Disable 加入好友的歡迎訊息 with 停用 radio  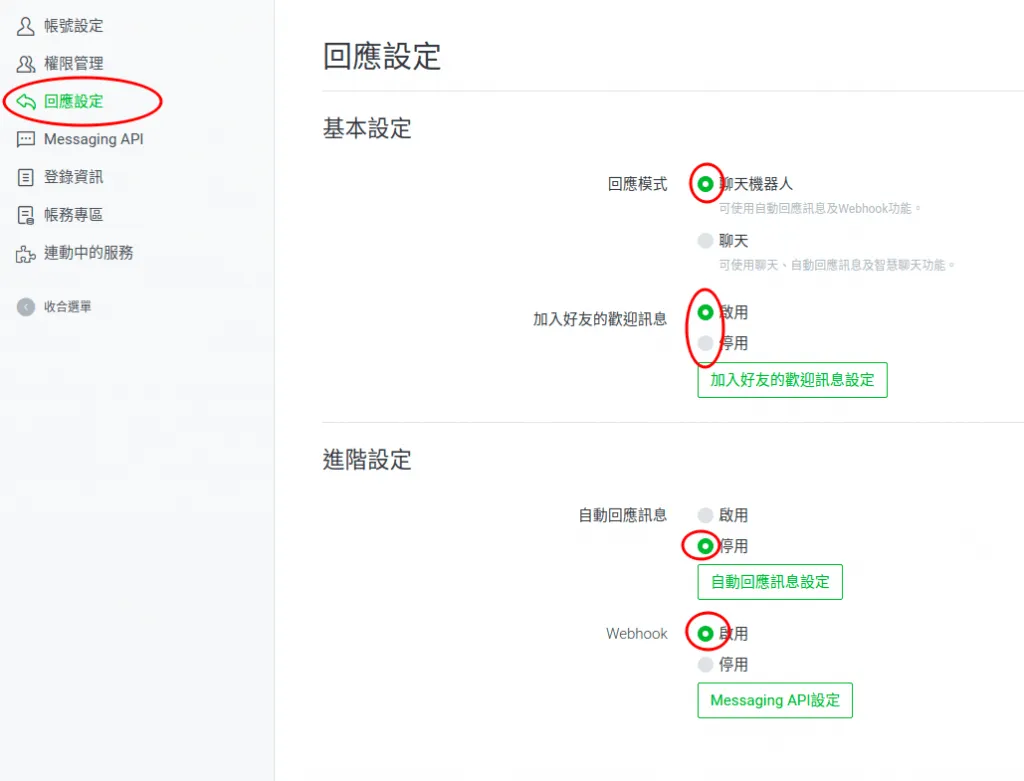(706, 343)
